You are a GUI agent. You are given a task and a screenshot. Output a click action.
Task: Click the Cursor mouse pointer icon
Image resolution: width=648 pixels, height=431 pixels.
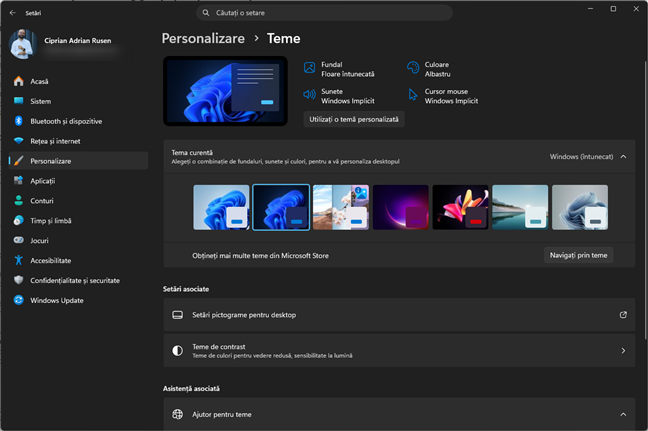413,95
